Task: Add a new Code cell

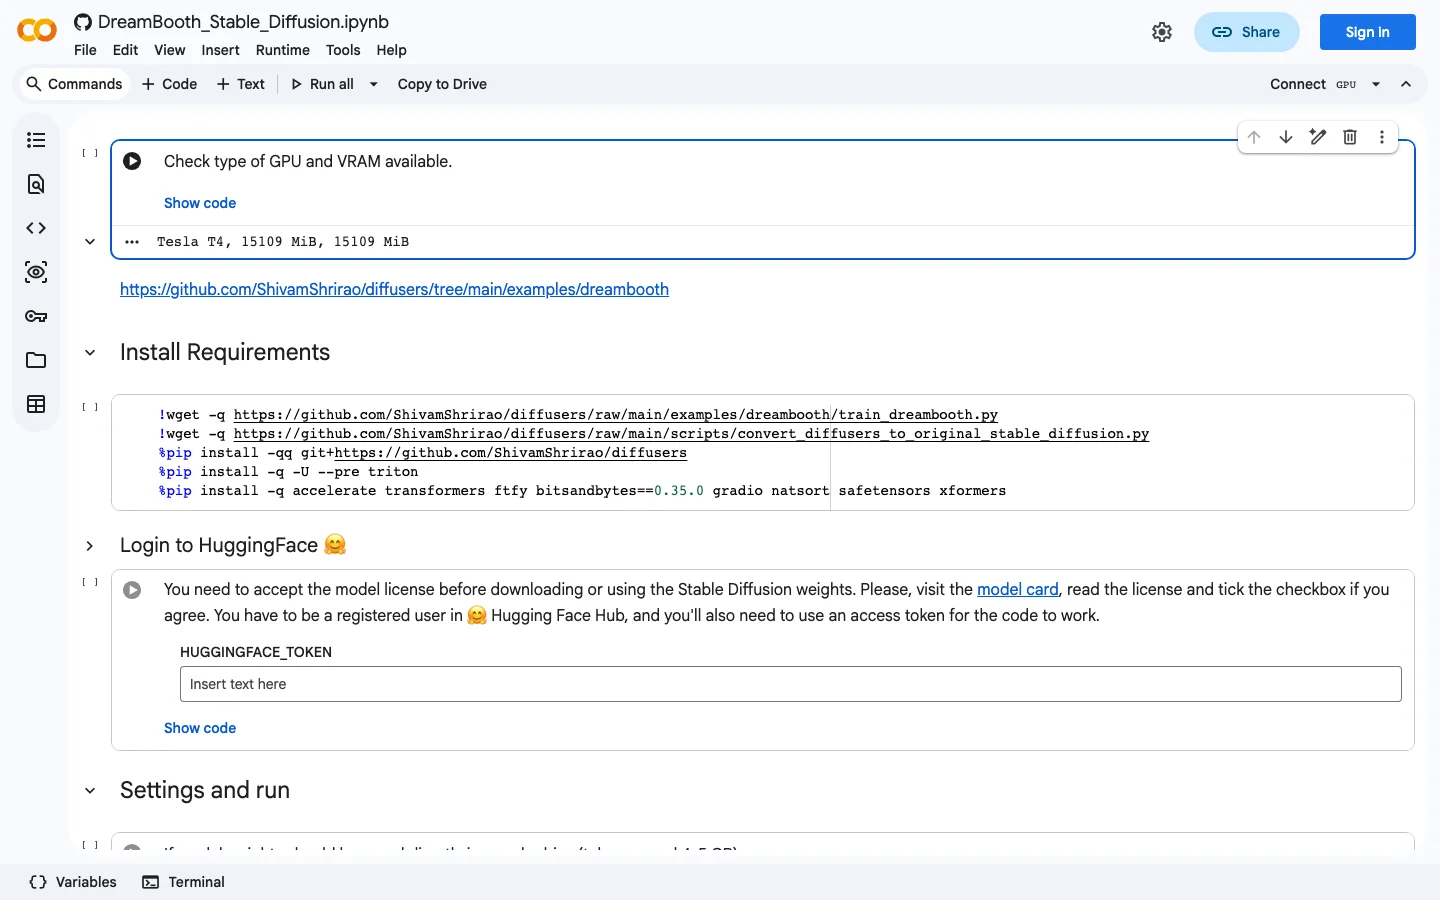Action: click(169, 84)
